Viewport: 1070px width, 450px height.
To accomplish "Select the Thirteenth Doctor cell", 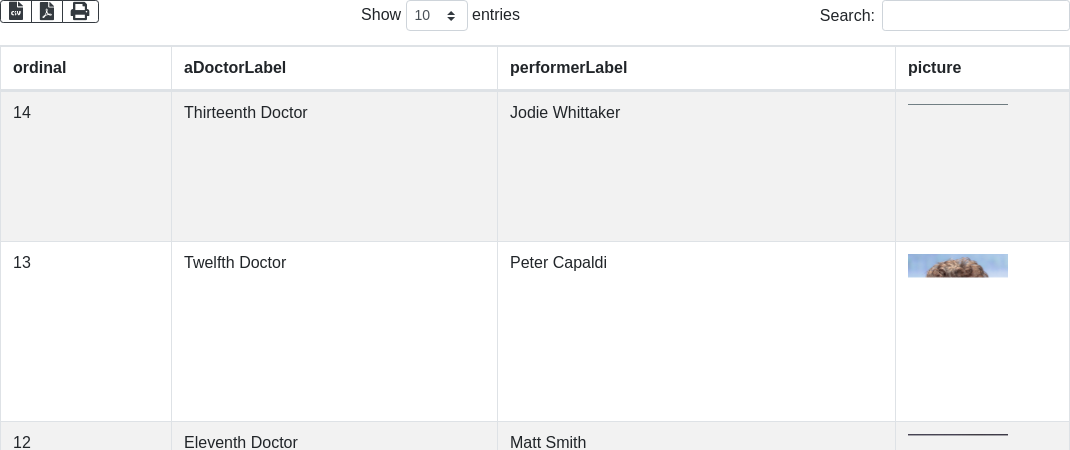I will (246, 113).
